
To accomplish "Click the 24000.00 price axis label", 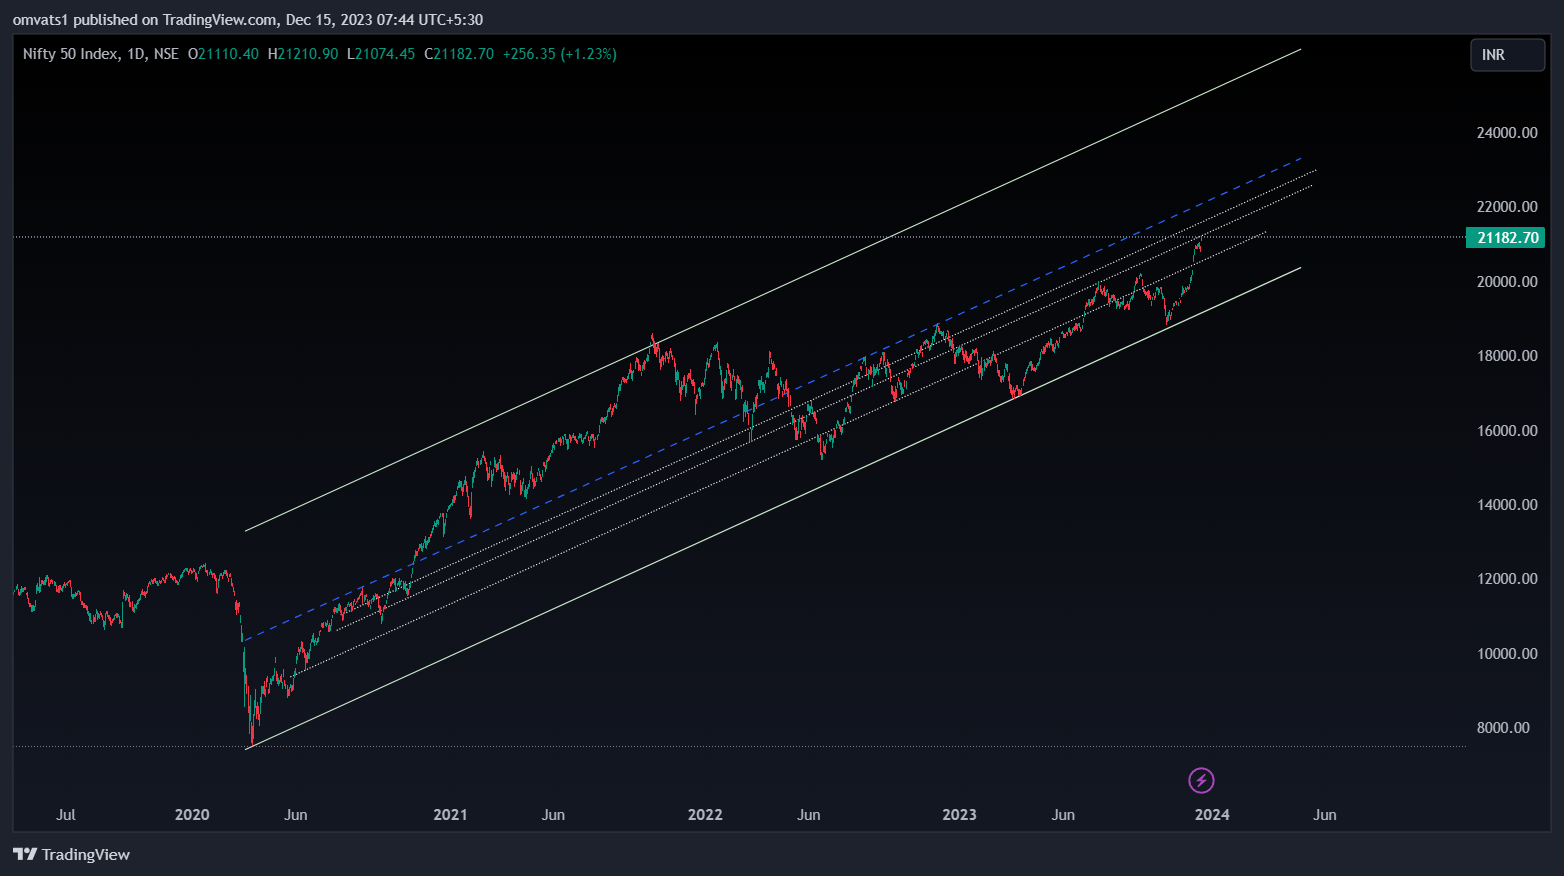I will pos(1507,132).
